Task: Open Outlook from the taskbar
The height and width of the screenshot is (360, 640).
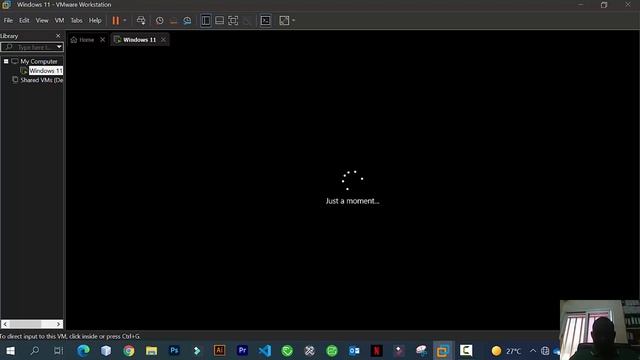Action: pos(354,351)
